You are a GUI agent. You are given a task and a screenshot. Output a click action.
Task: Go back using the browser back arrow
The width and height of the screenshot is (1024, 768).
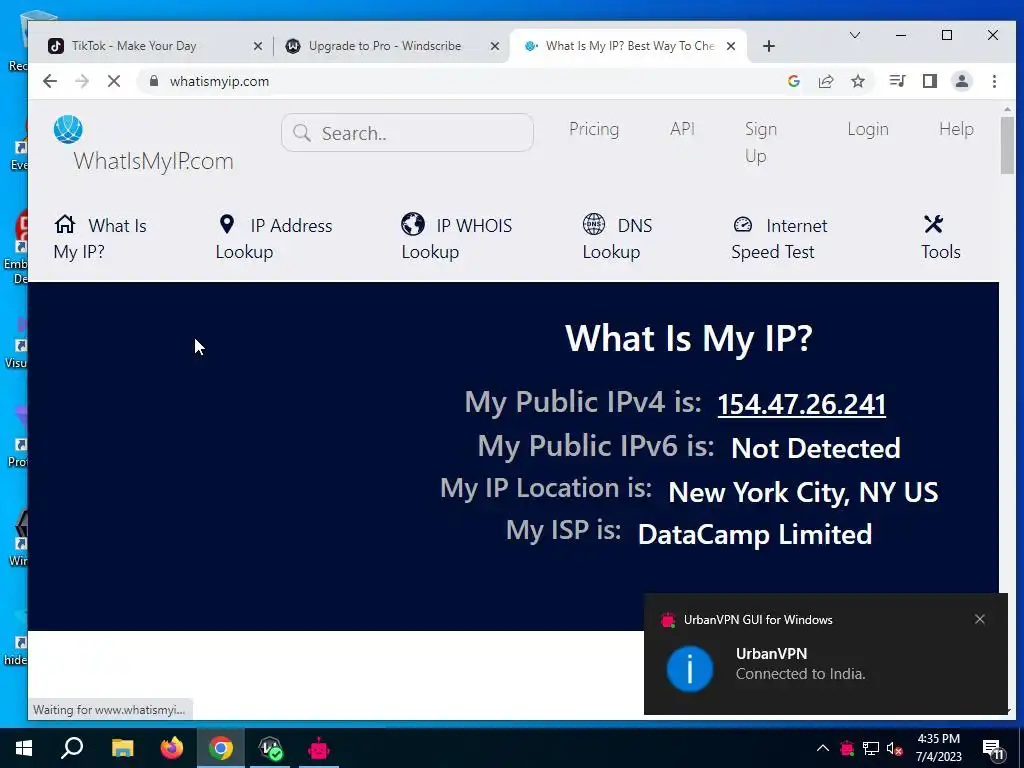tap(50, 81)
